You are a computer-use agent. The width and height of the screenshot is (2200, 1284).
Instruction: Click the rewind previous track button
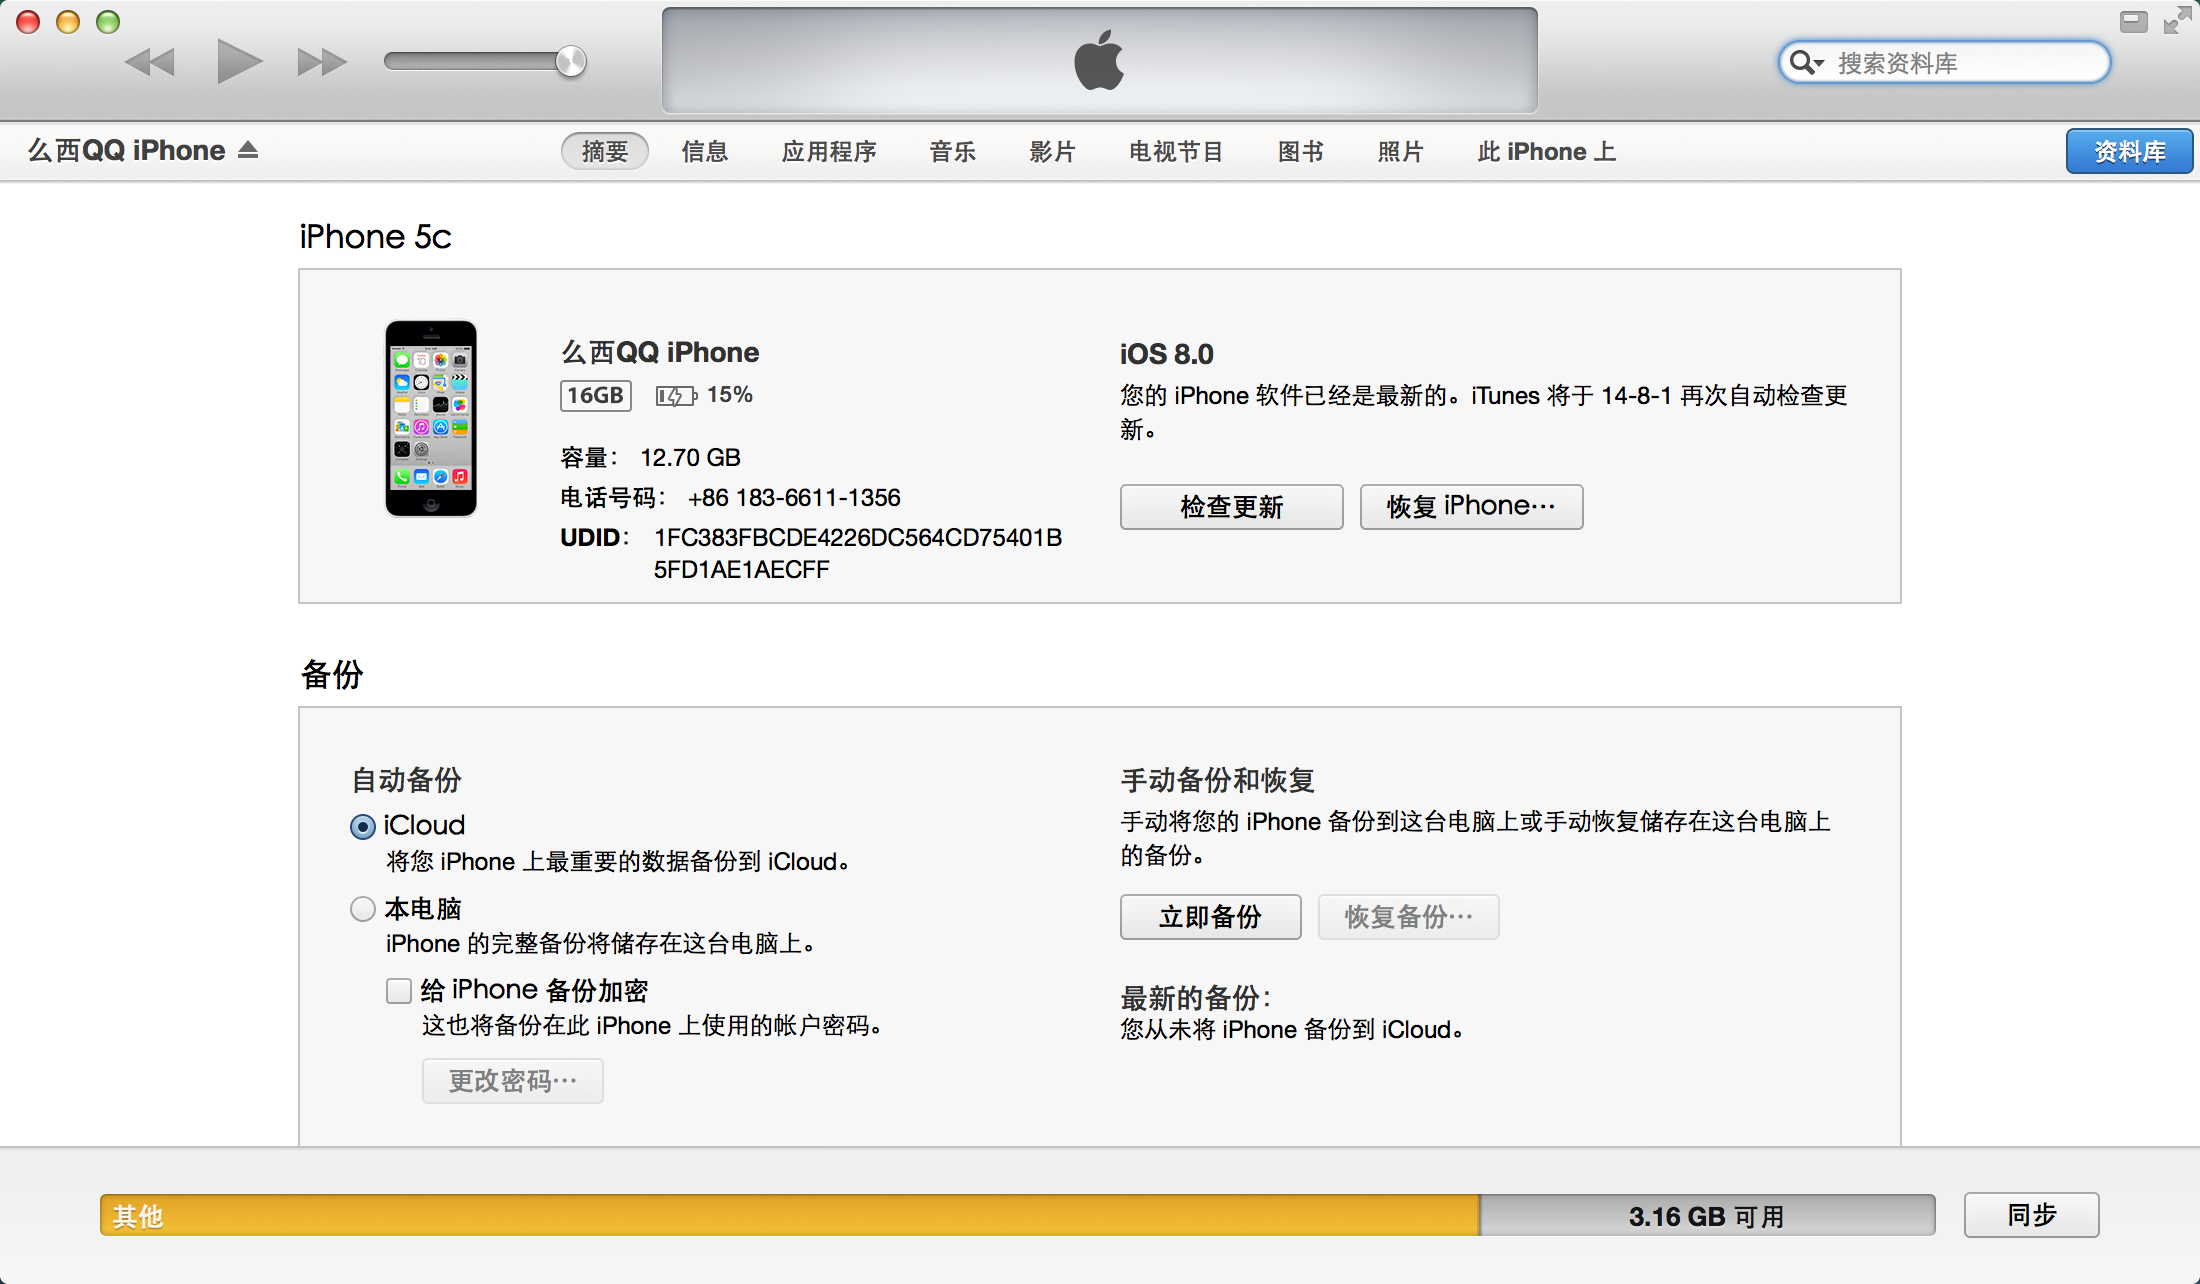pyautogui.click(x=149, y=62)
